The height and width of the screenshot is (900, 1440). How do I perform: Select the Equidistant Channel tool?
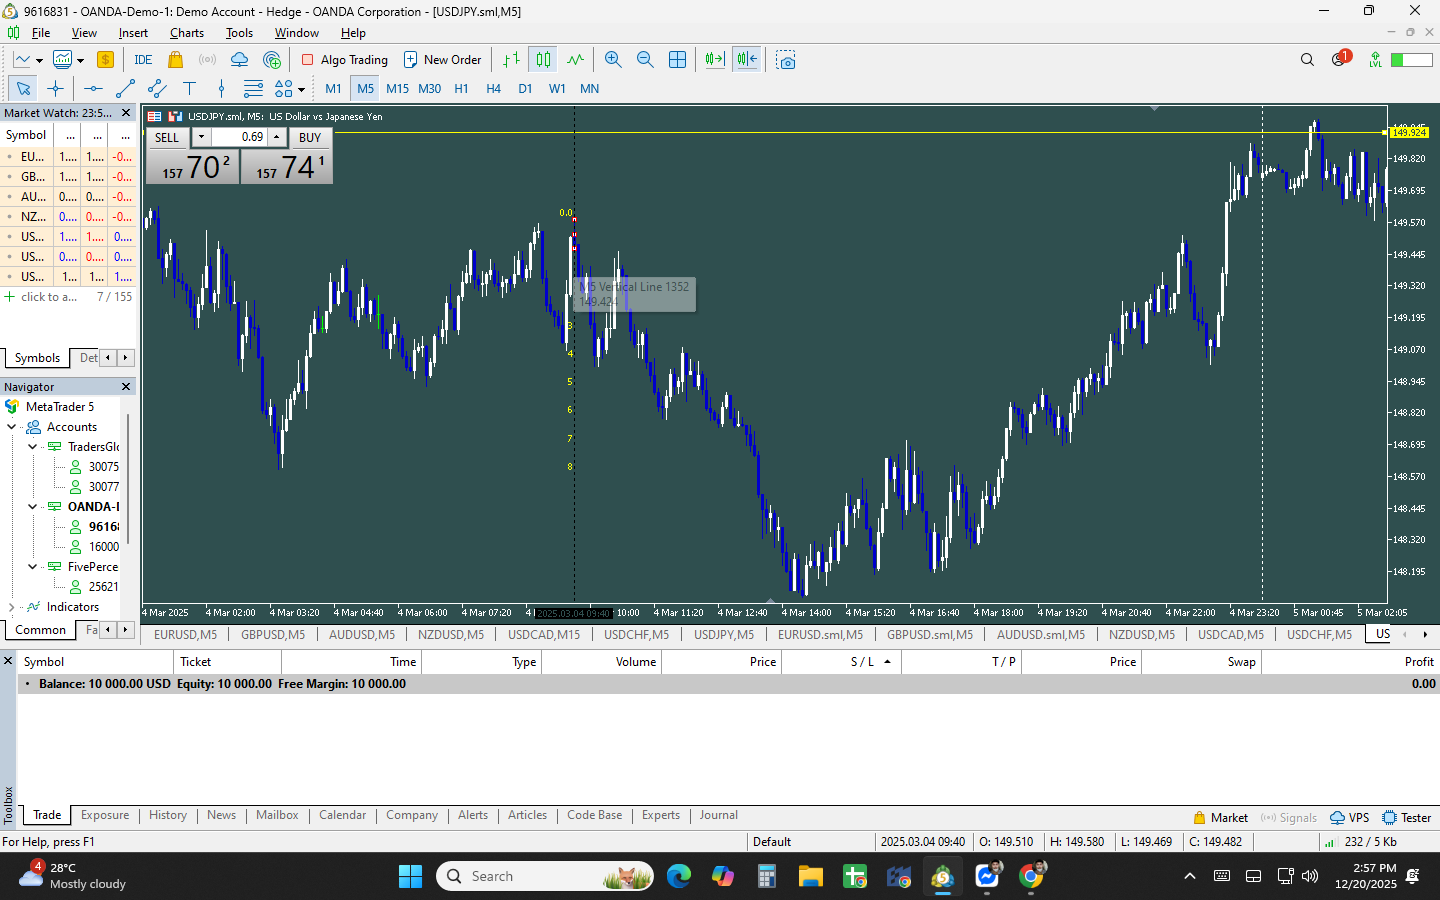click(x=157, y=89)
